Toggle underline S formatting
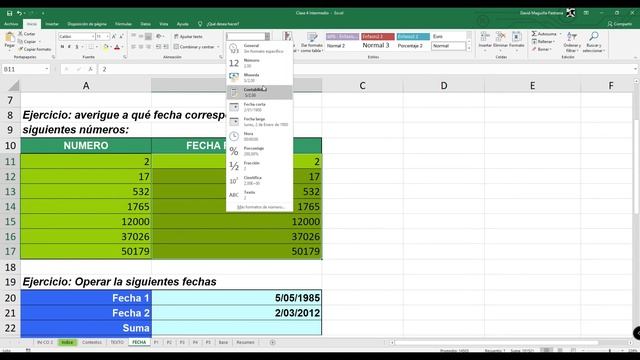The width and height of the screenshot is (640, 360). tap(76, 47)
